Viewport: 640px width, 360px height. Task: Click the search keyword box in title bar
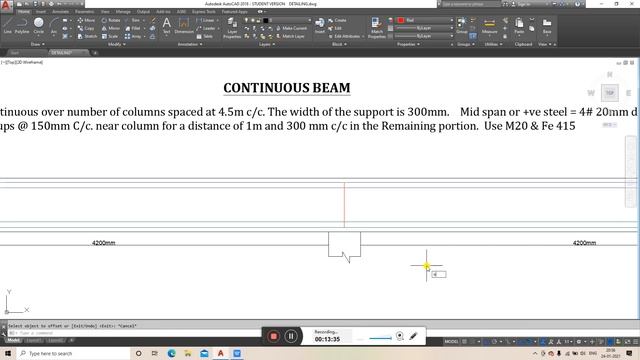(470, 4)
